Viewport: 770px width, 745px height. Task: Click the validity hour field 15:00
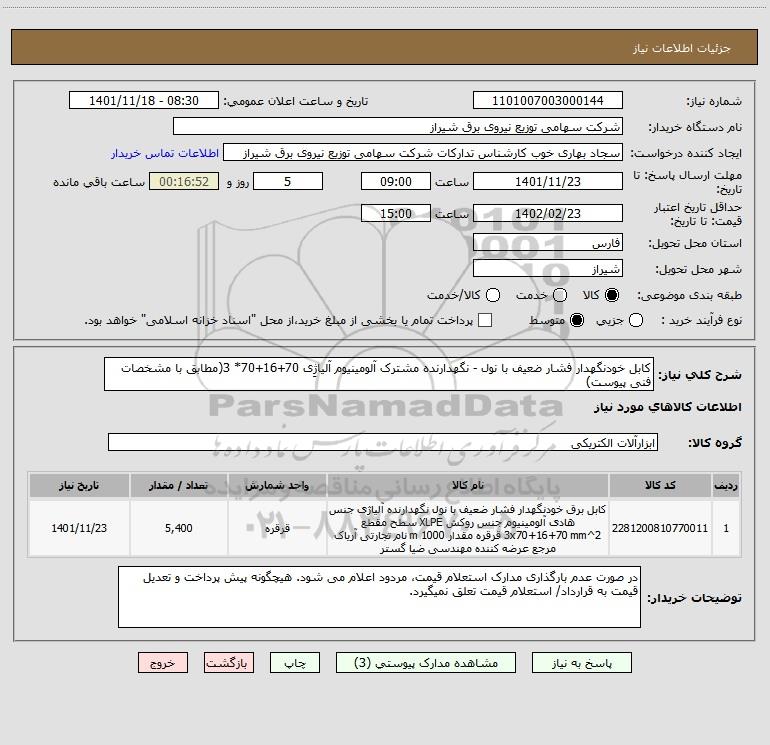point(396,214)
